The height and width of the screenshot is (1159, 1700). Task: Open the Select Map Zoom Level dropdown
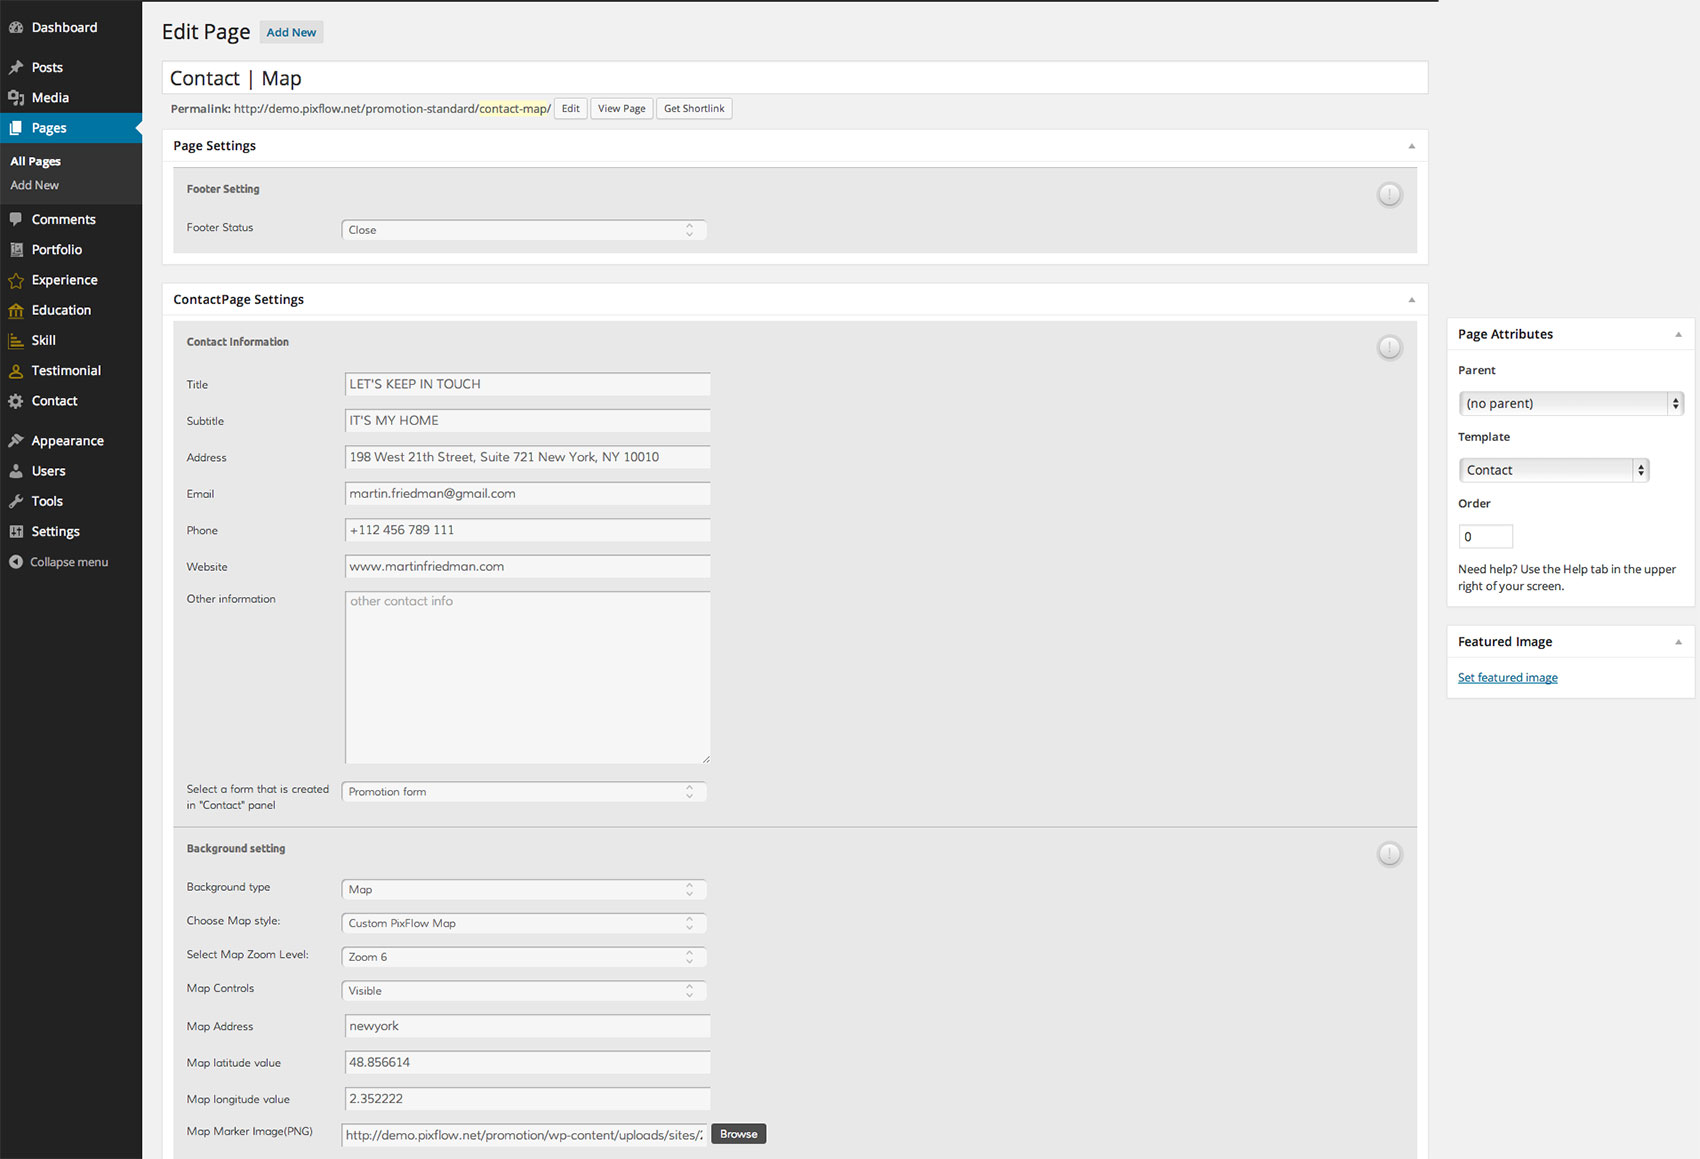[524, 957]
